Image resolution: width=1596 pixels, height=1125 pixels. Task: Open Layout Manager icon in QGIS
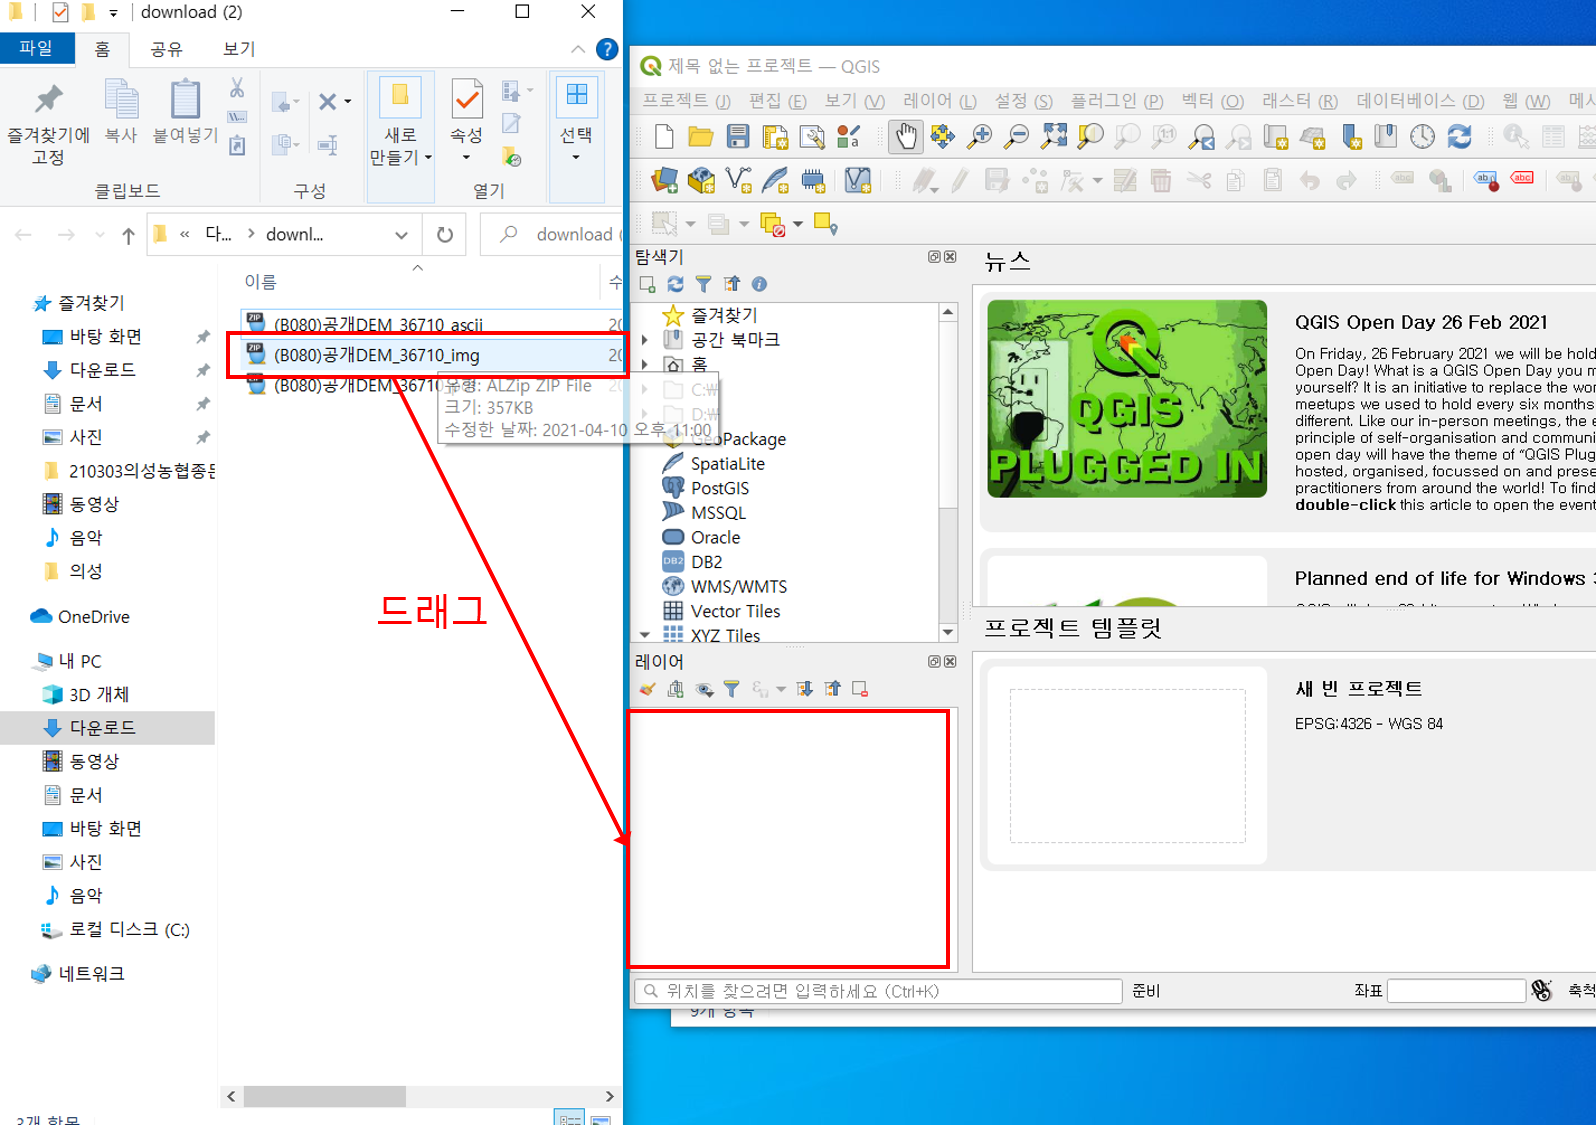[x=812, y=137]
